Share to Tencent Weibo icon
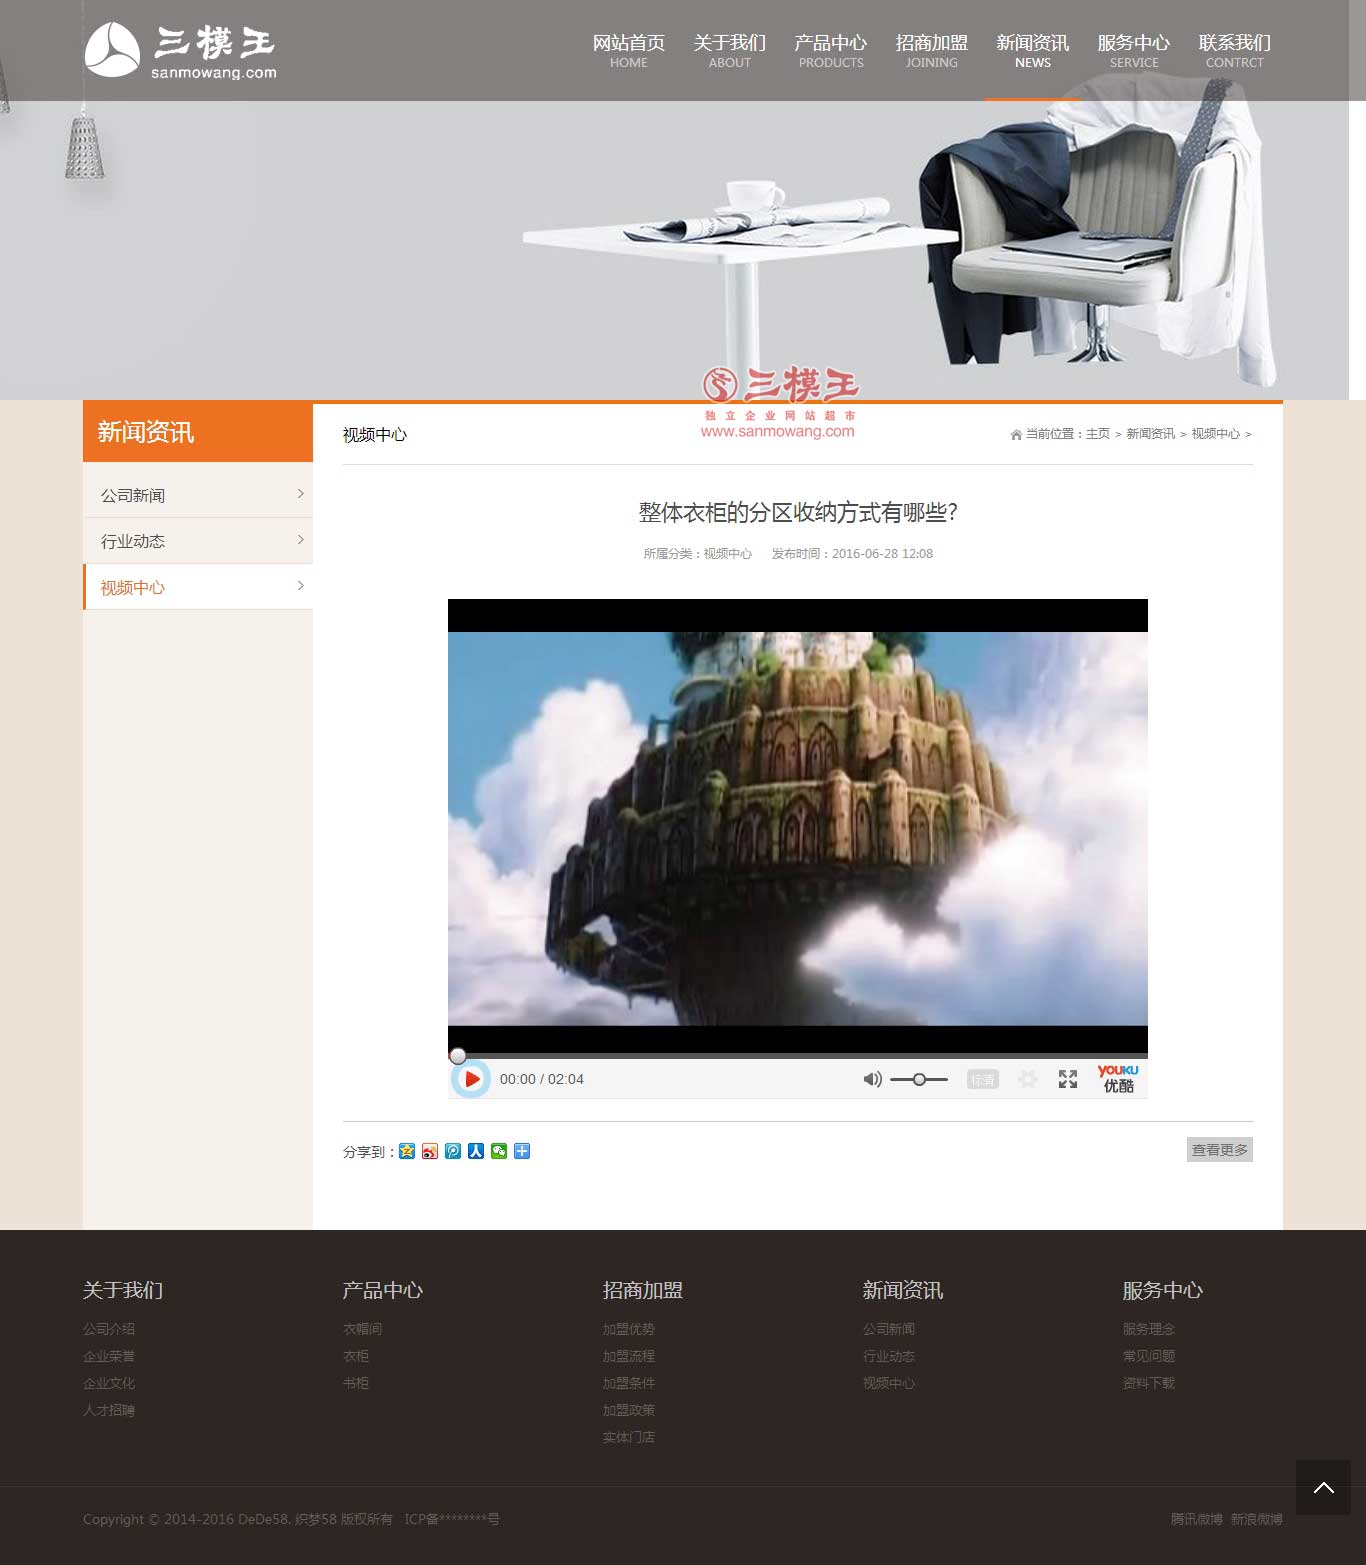The image size is (1366, 1565). (453, 1151)
